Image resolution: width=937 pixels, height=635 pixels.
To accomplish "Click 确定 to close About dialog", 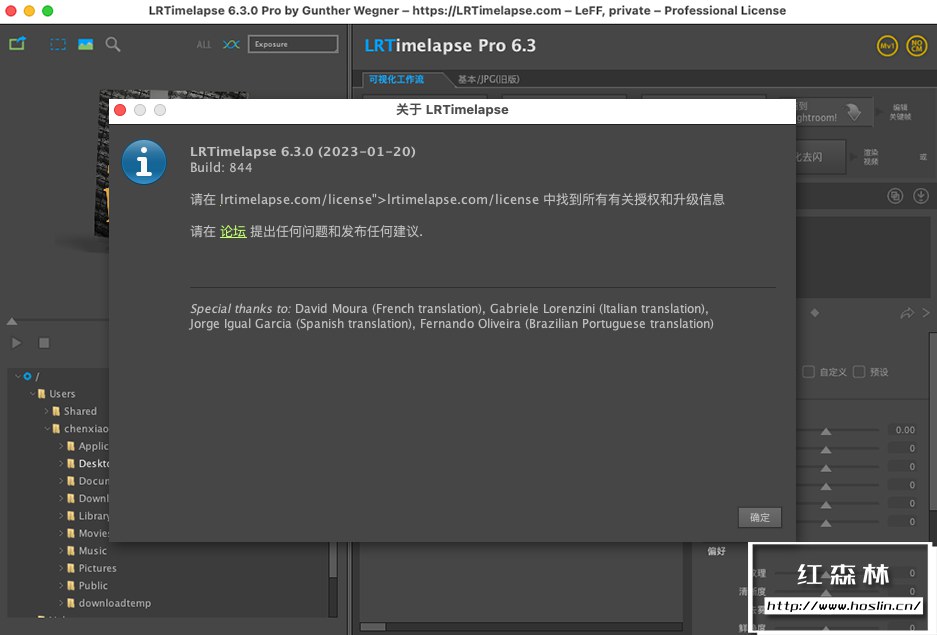I will 760,517.
